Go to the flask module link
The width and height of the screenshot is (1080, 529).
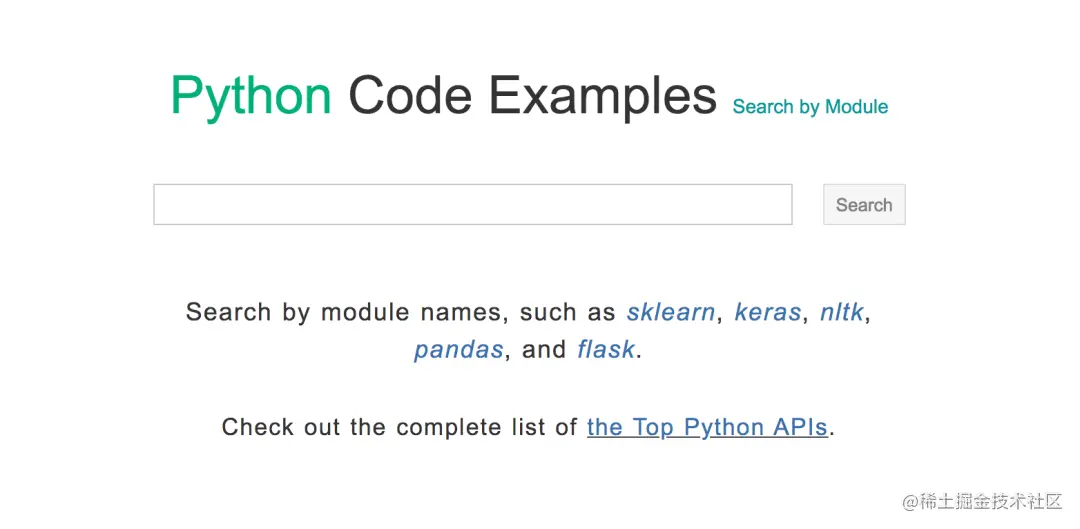pyautogui.click(x=605, y=350)
